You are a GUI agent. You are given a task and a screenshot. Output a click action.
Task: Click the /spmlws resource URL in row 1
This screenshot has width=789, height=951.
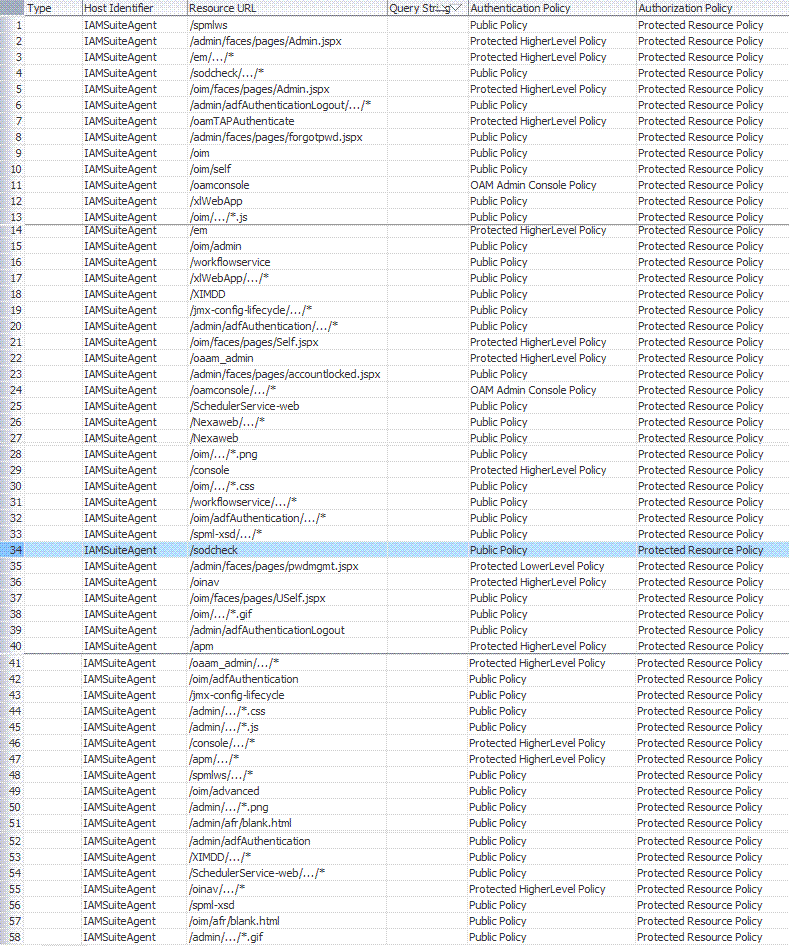[x=287, y=25]
